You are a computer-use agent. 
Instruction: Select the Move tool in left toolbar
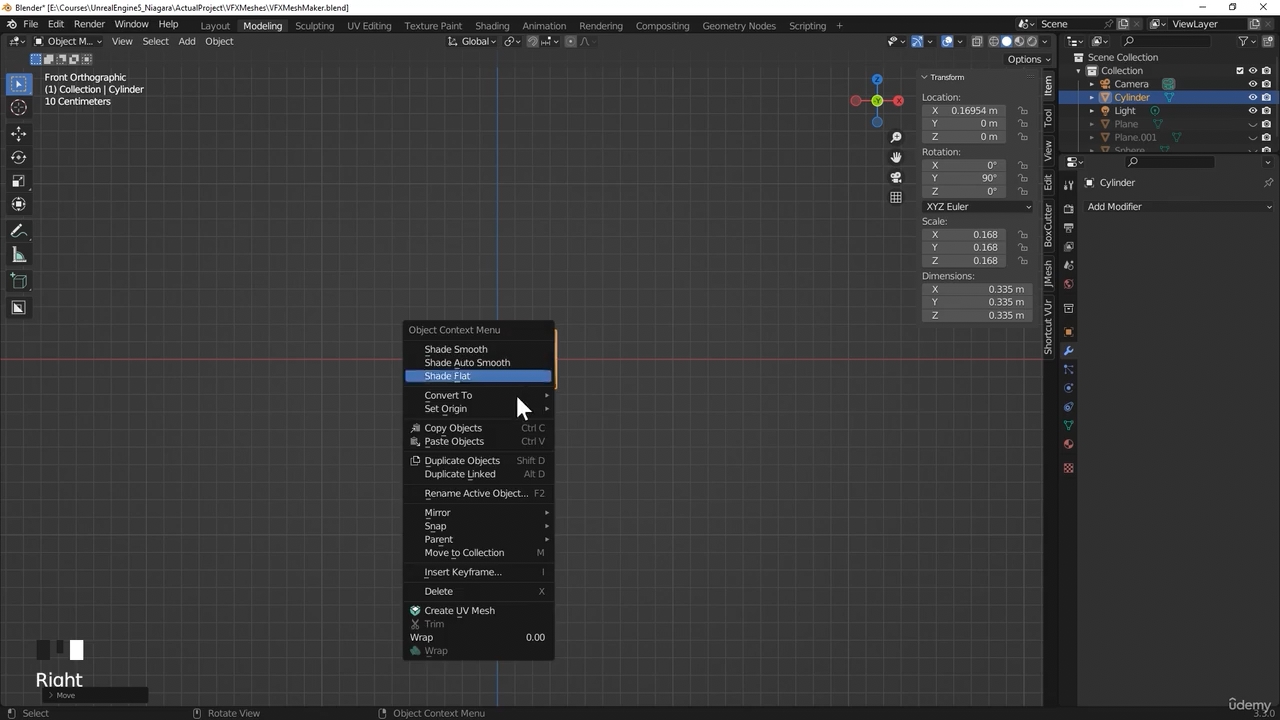pyautogui.click(x=18, y=133)
